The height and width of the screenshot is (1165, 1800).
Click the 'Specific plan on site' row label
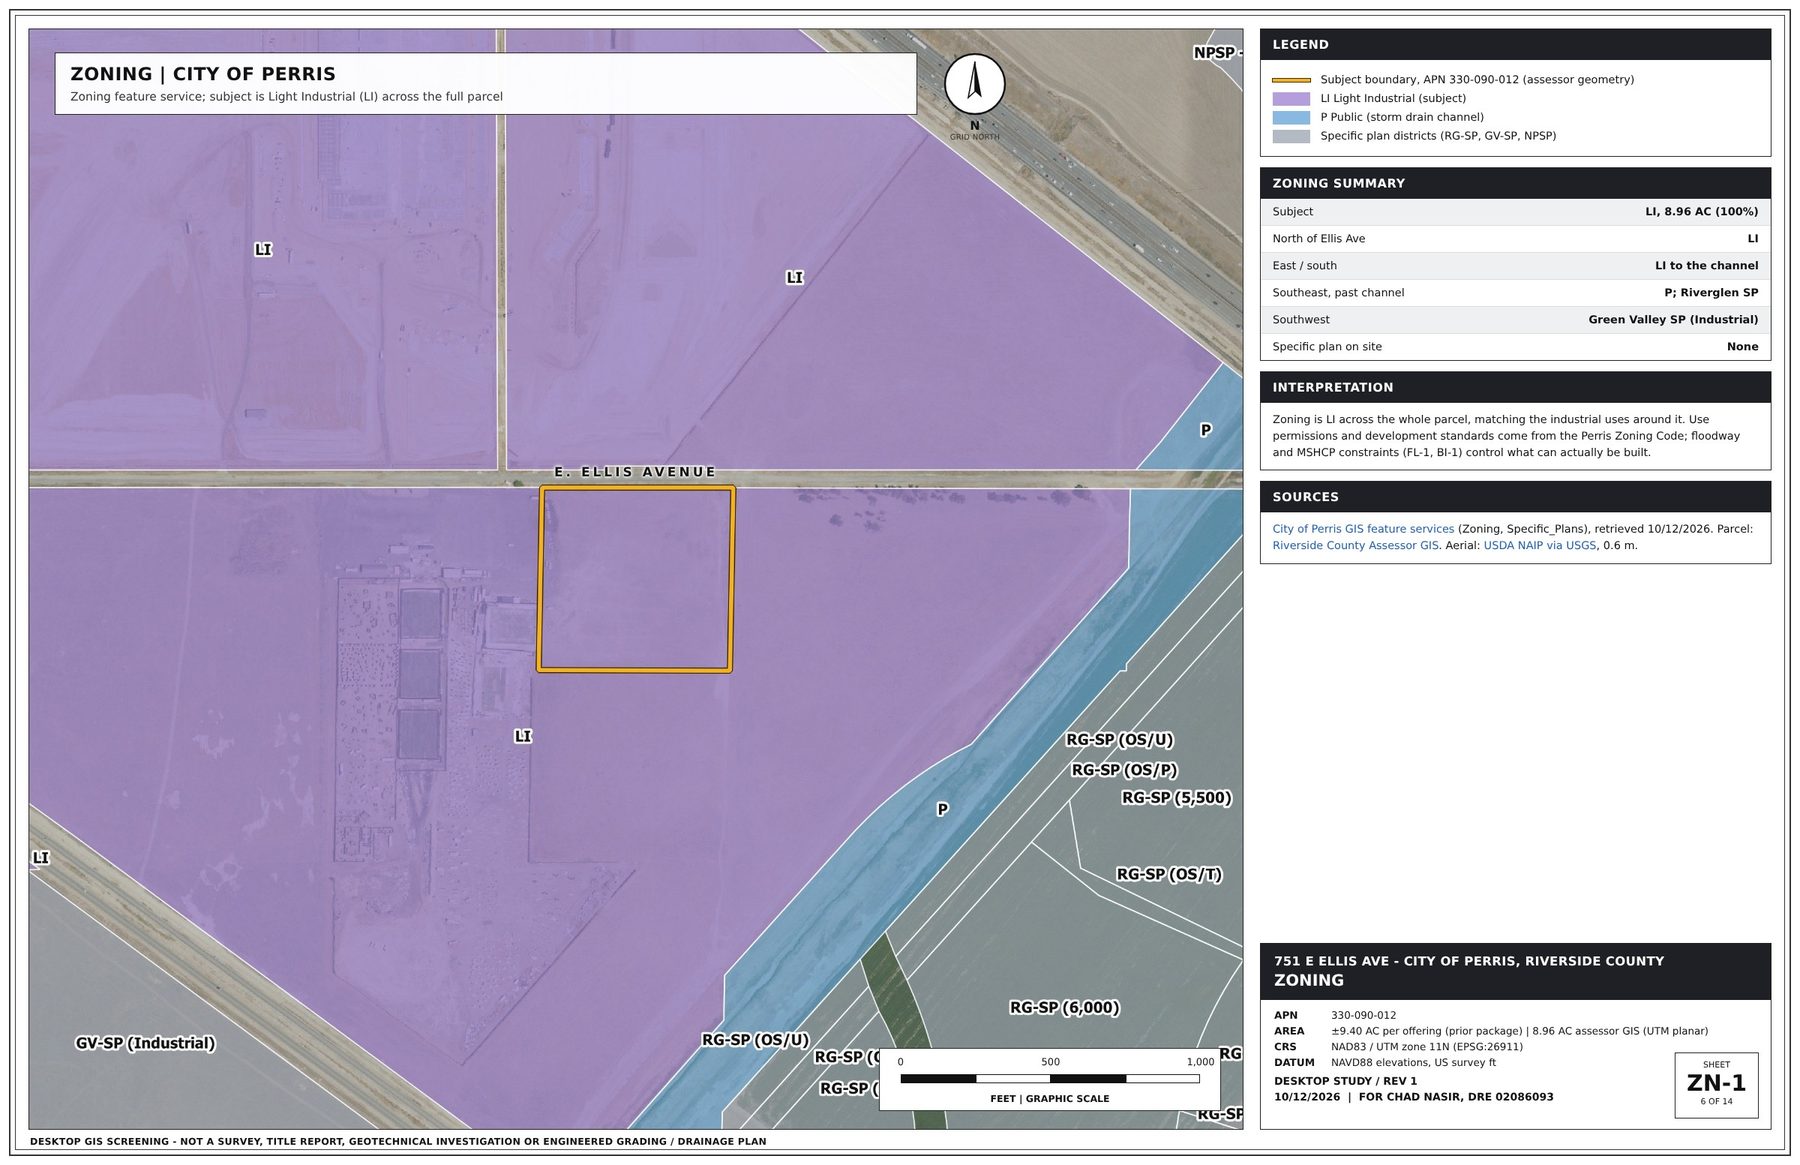tap(1327, 347)
